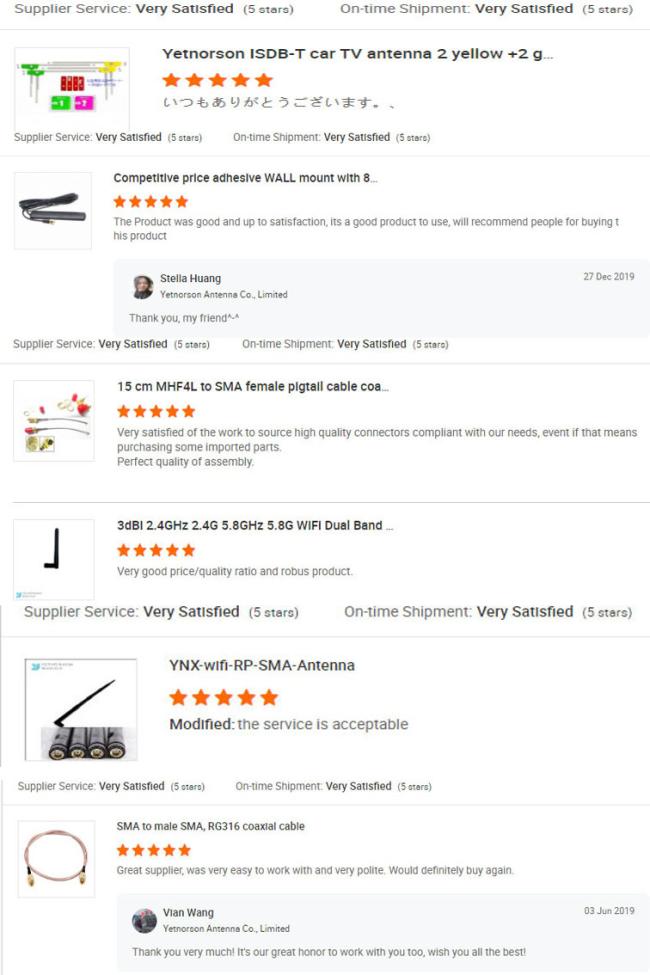Screen dimensions: 650x975
Task: Select Stella Huang's name in the reply
Action: pyautogui.click(x=190, y=279)
